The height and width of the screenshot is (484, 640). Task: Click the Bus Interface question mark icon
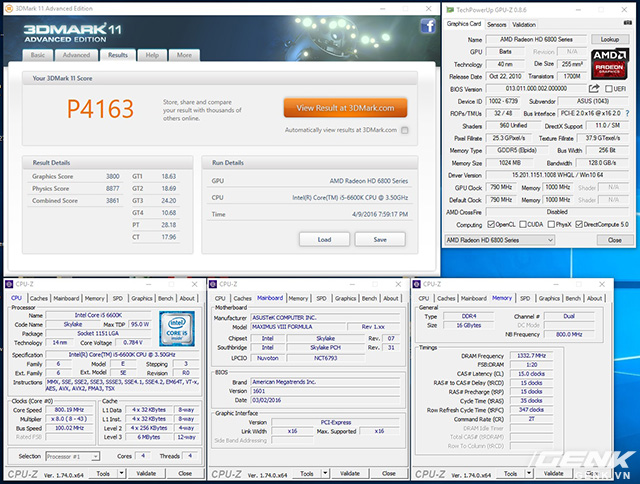627,114
